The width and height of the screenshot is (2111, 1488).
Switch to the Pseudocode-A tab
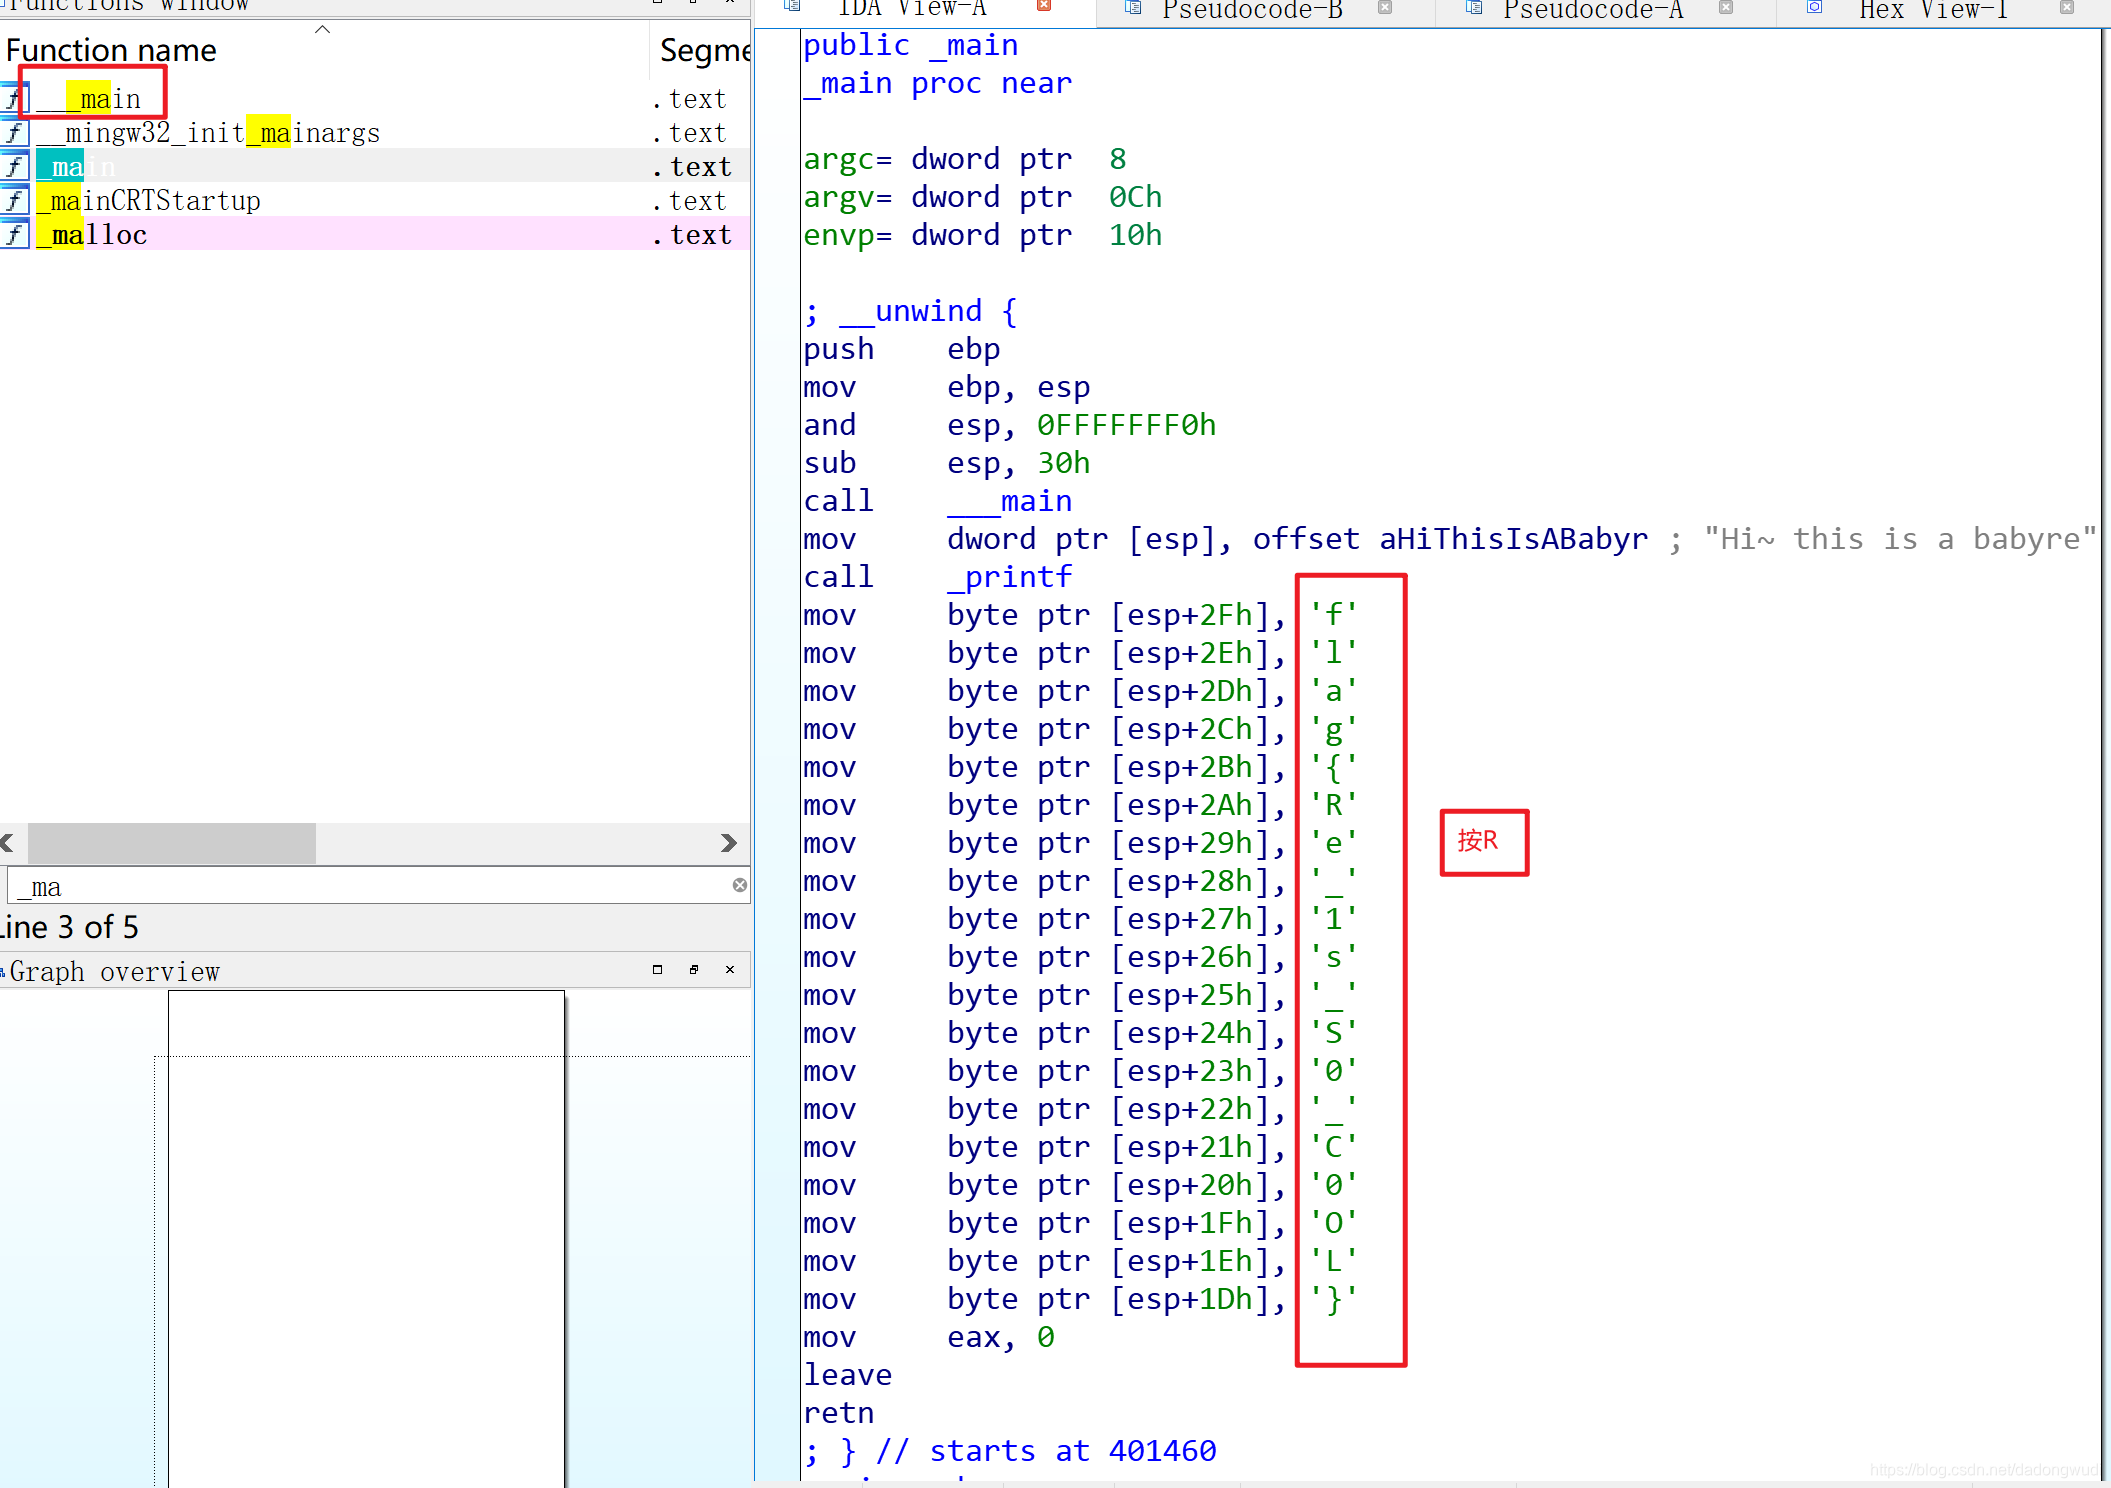pos(1592,10)
